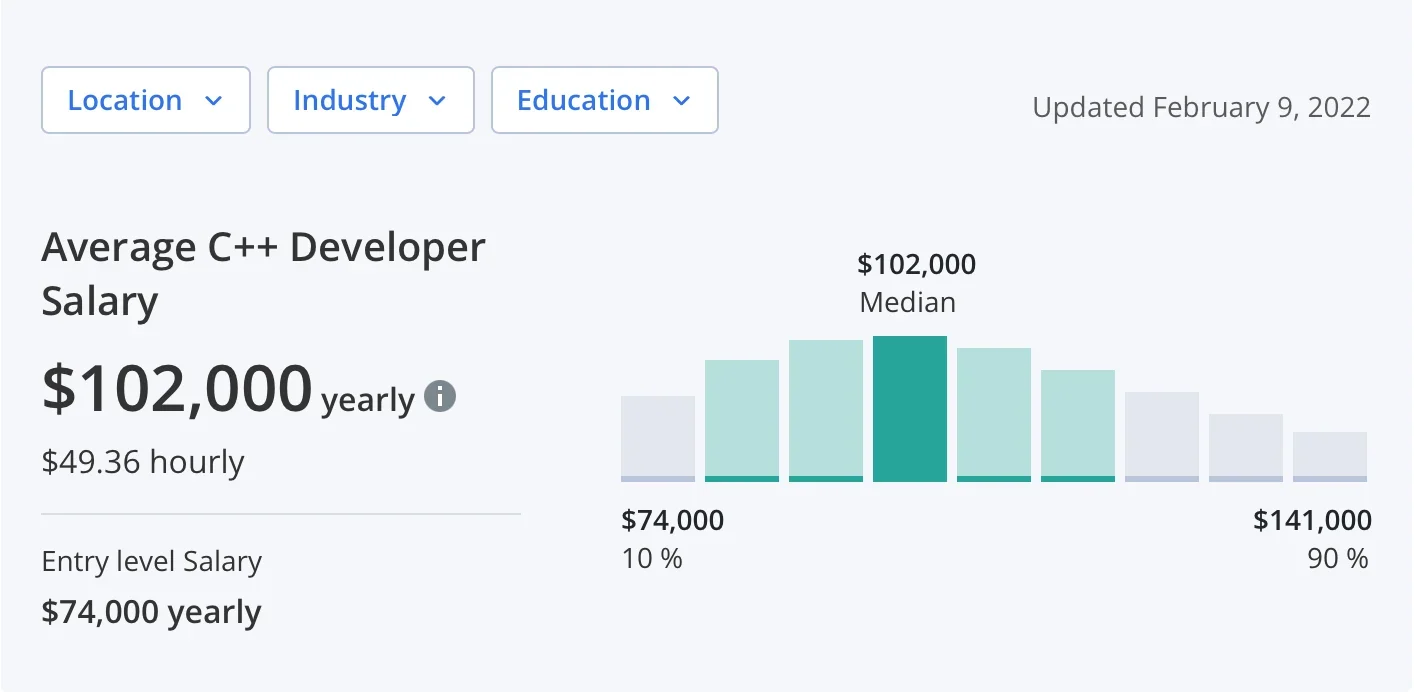Select the eighth gray histogram bar

point(1246,448)
